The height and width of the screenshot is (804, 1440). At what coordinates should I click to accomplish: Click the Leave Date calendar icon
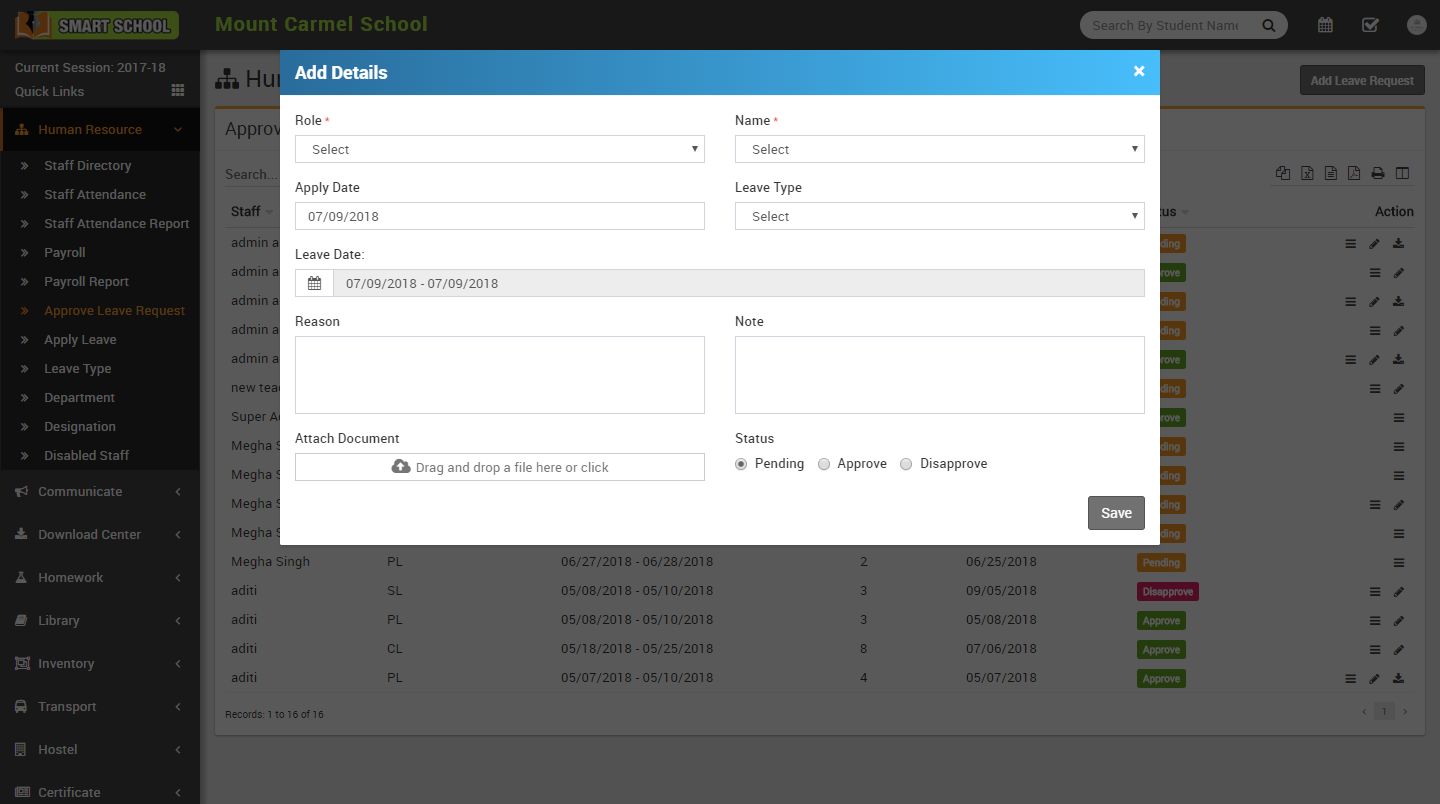point(314,283)
